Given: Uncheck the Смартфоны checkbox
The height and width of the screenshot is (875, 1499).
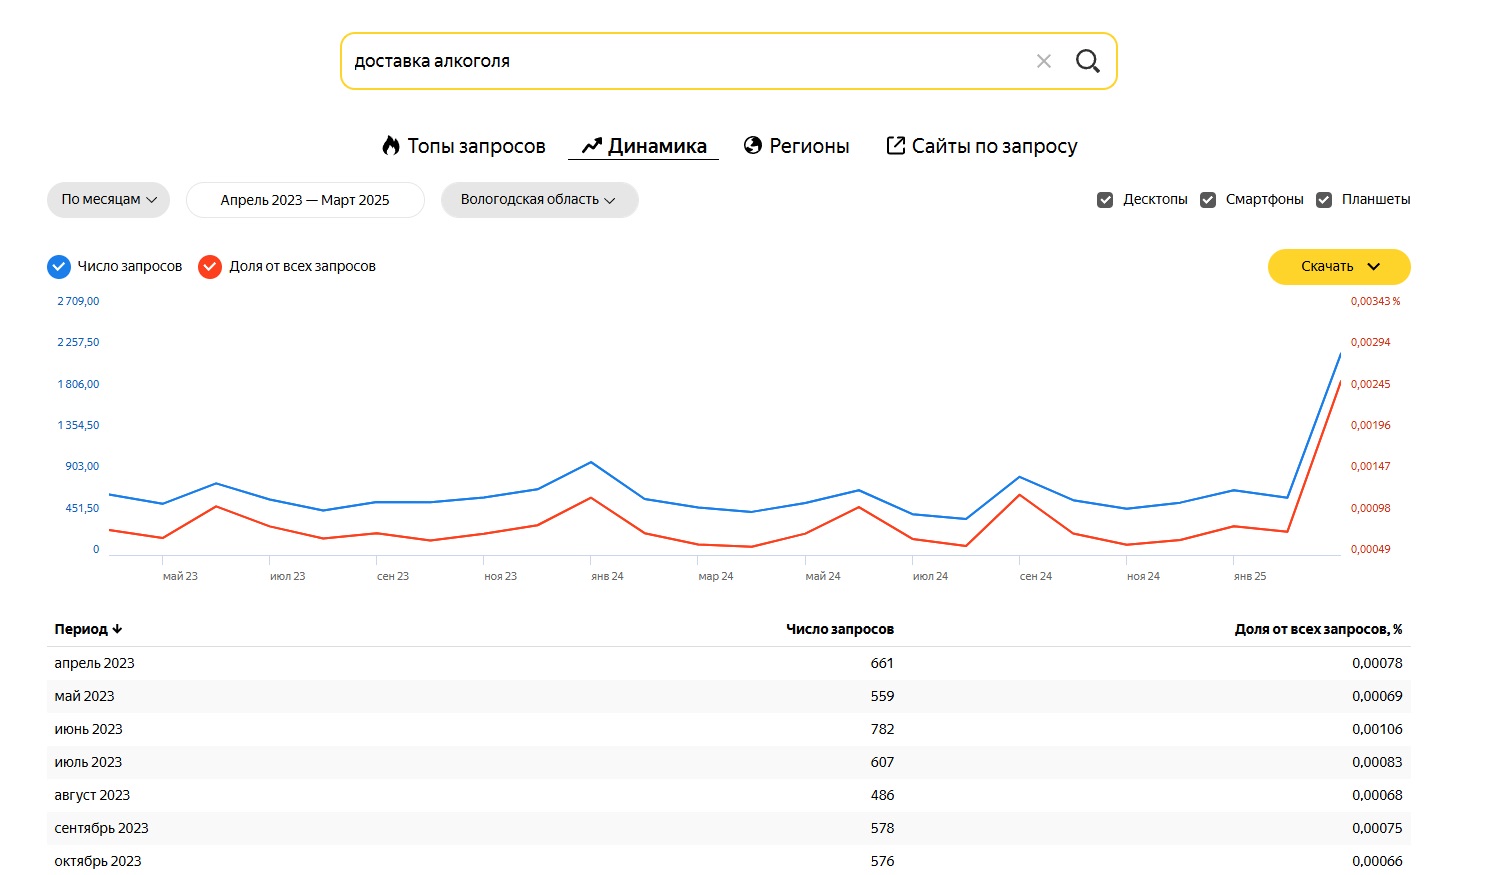Looking at the screenshot, I should (x=1208, y=200).
